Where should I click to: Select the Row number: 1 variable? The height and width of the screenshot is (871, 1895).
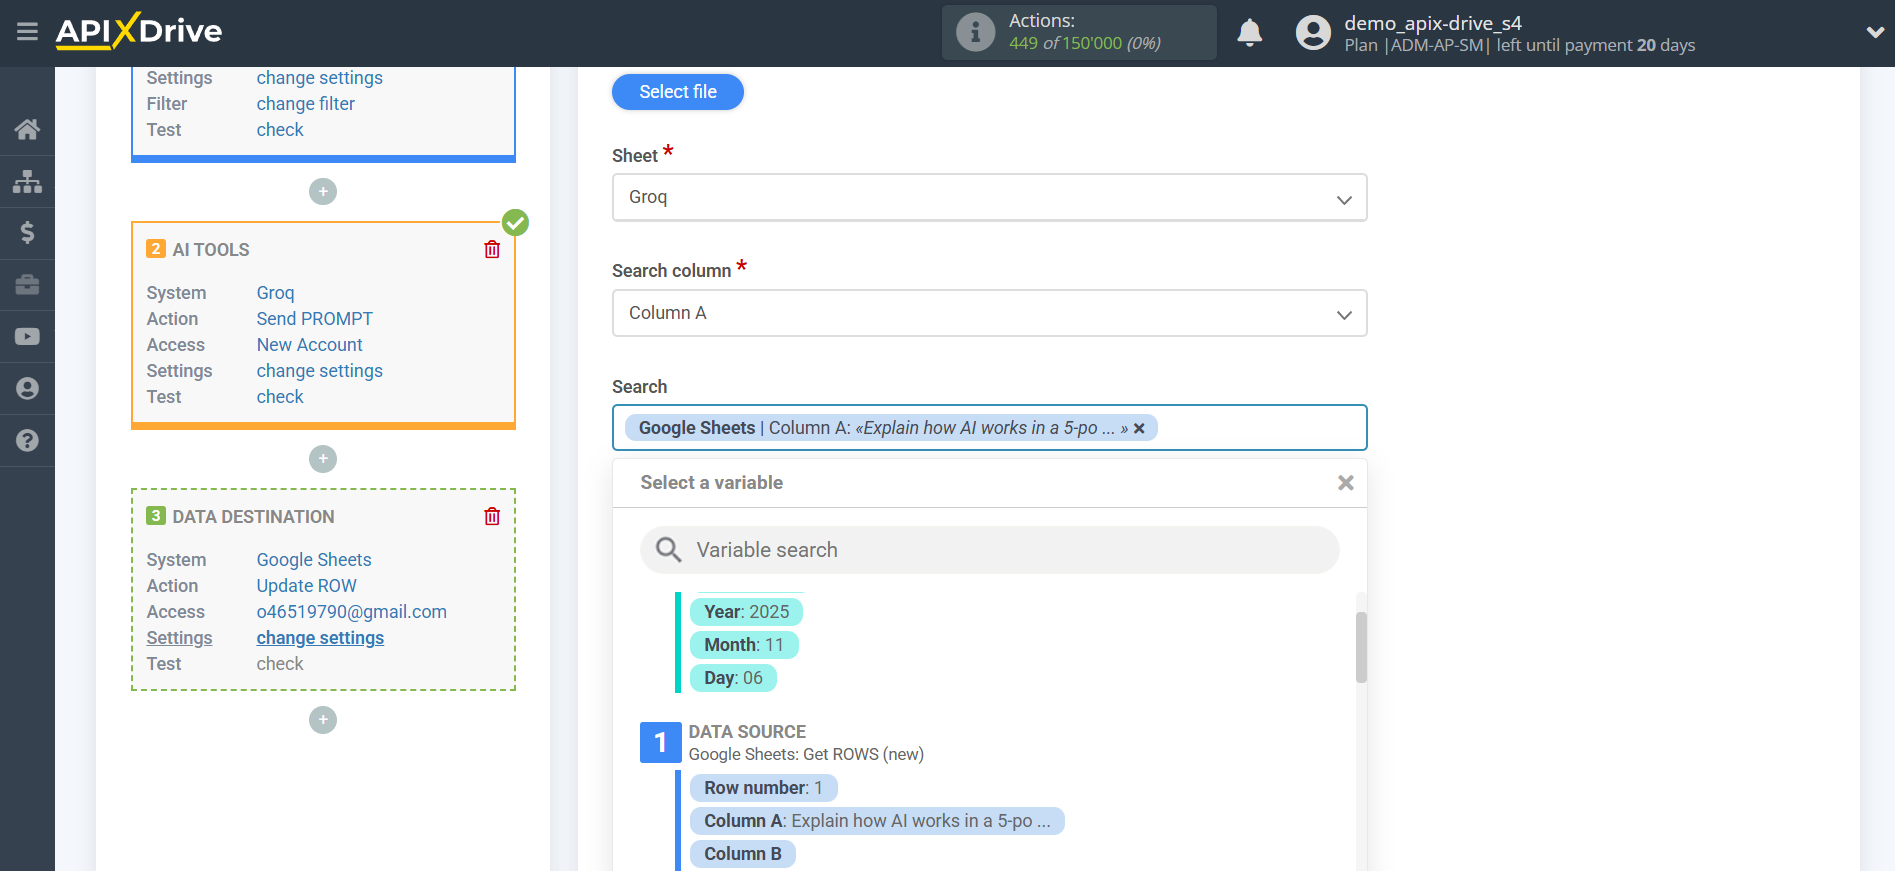[x=763, y=788]
